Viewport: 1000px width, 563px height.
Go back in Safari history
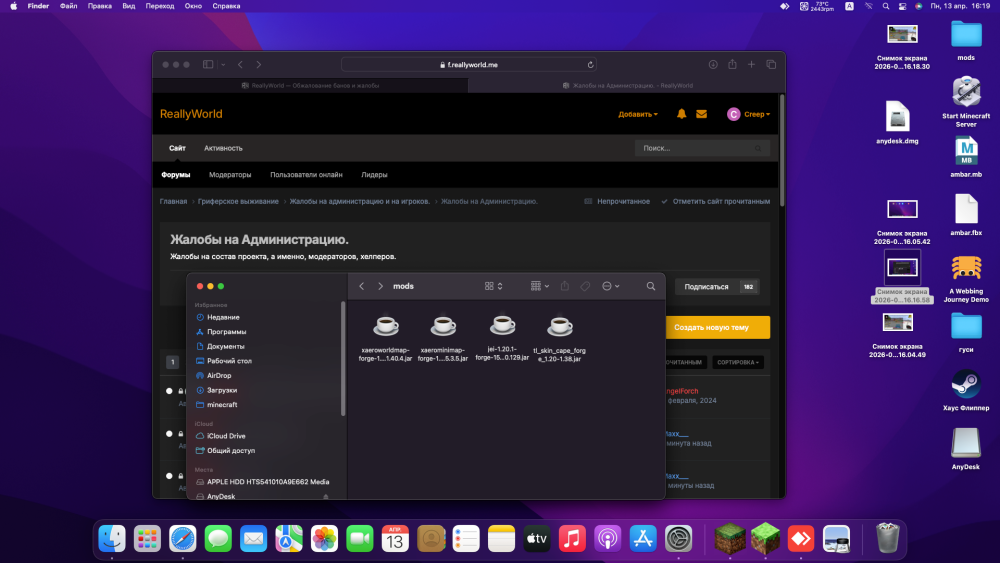(x=240, y=64)
